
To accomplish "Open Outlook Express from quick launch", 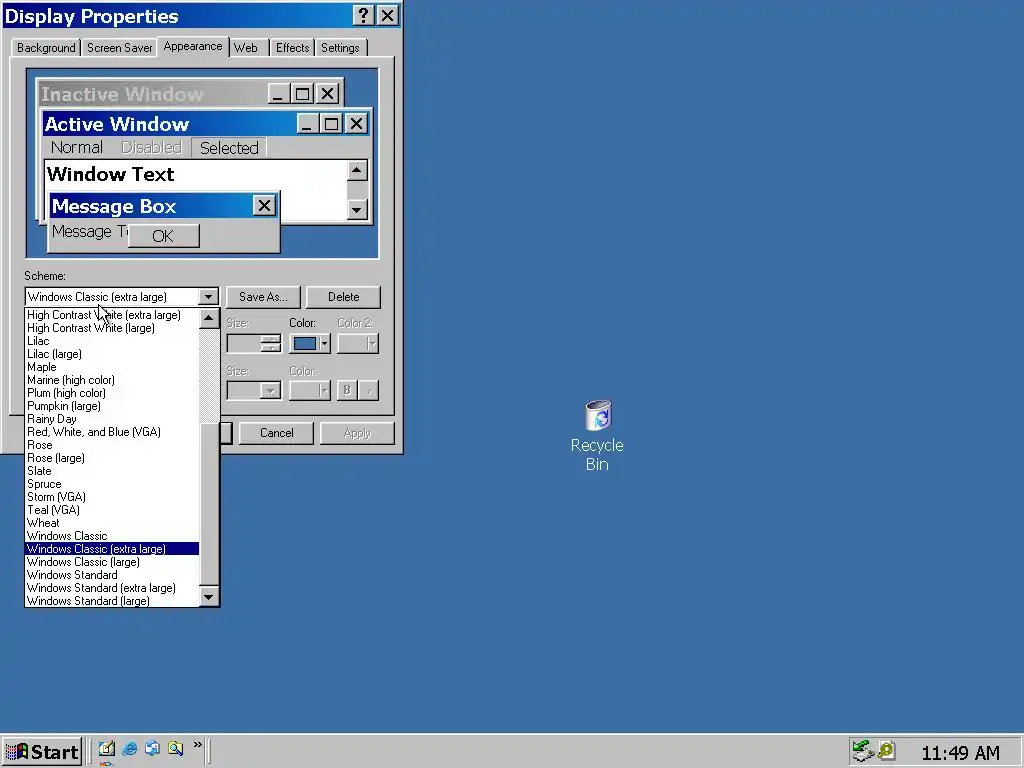I will point(152,748).
